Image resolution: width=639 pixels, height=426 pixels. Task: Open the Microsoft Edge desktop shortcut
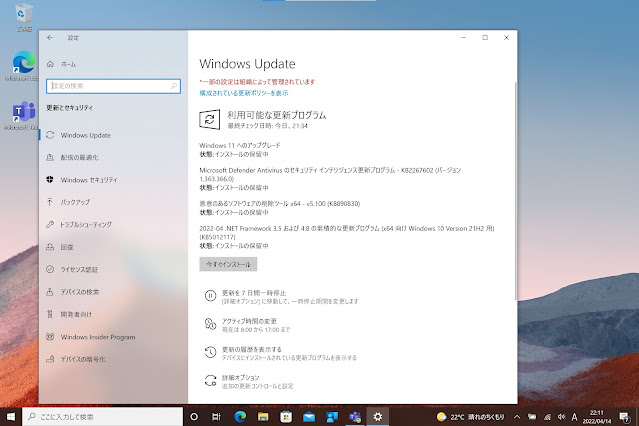(x=23, y=66)
